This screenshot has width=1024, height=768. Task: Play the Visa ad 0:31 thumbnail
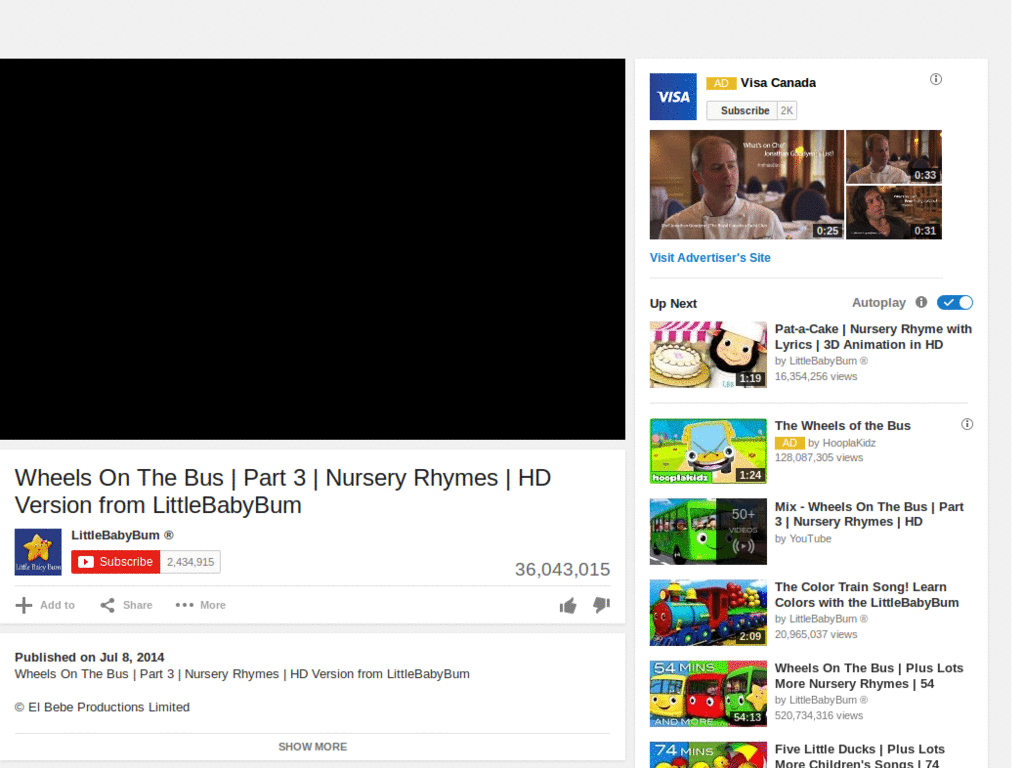click(x=893, y=213)
